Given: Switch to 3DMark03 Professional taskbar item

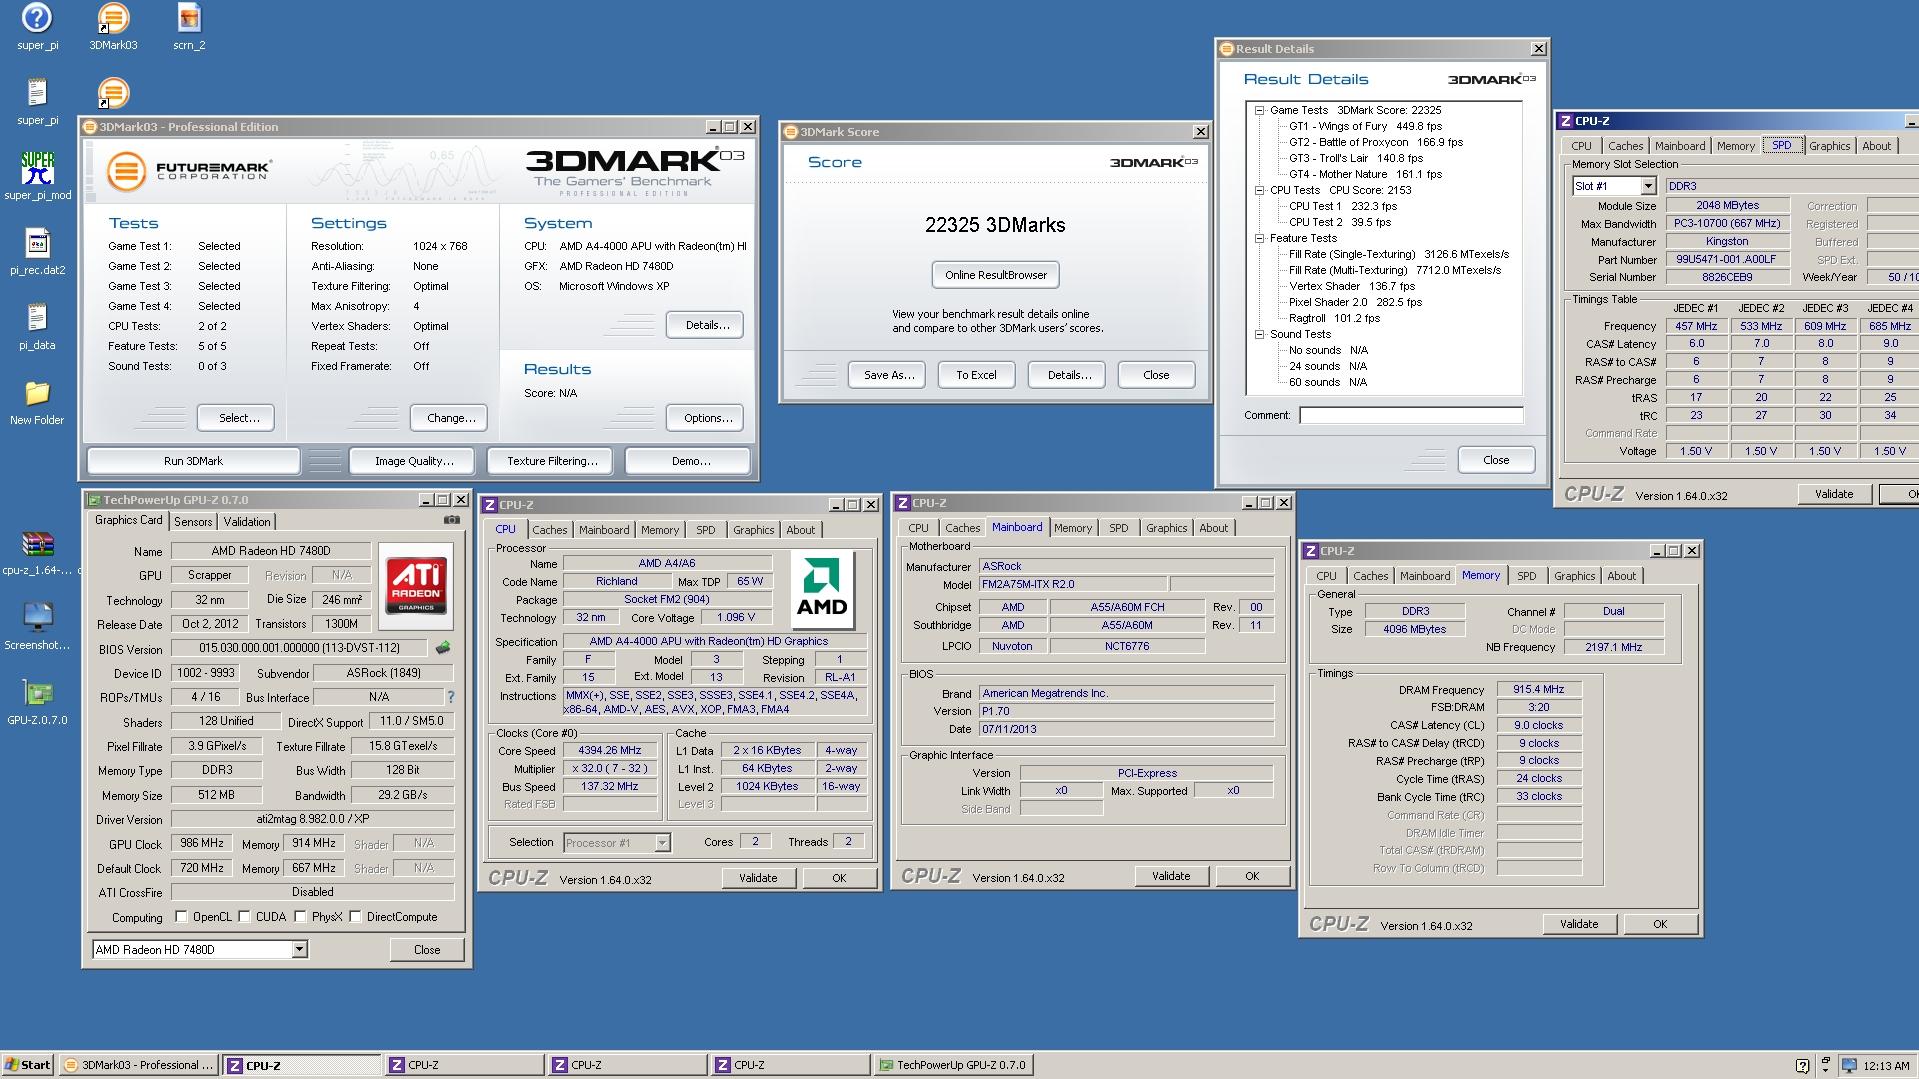Looking at the screenshot, I should coord(138,1065).
